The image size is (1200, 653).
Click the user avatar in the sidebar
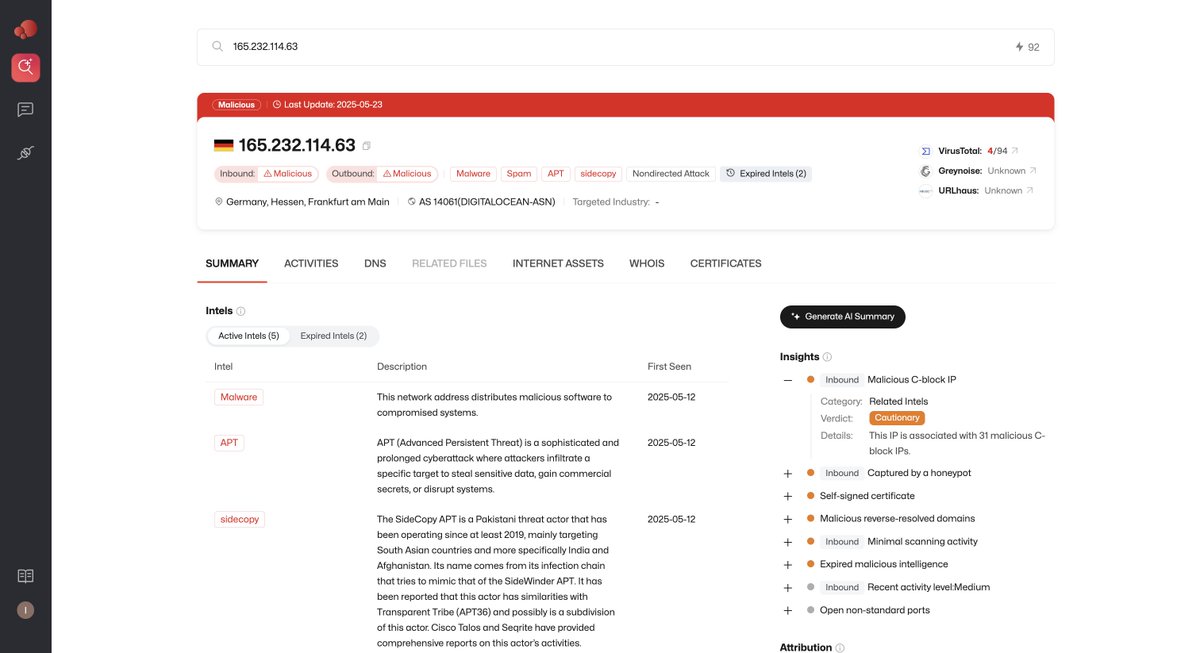[25, 610]
